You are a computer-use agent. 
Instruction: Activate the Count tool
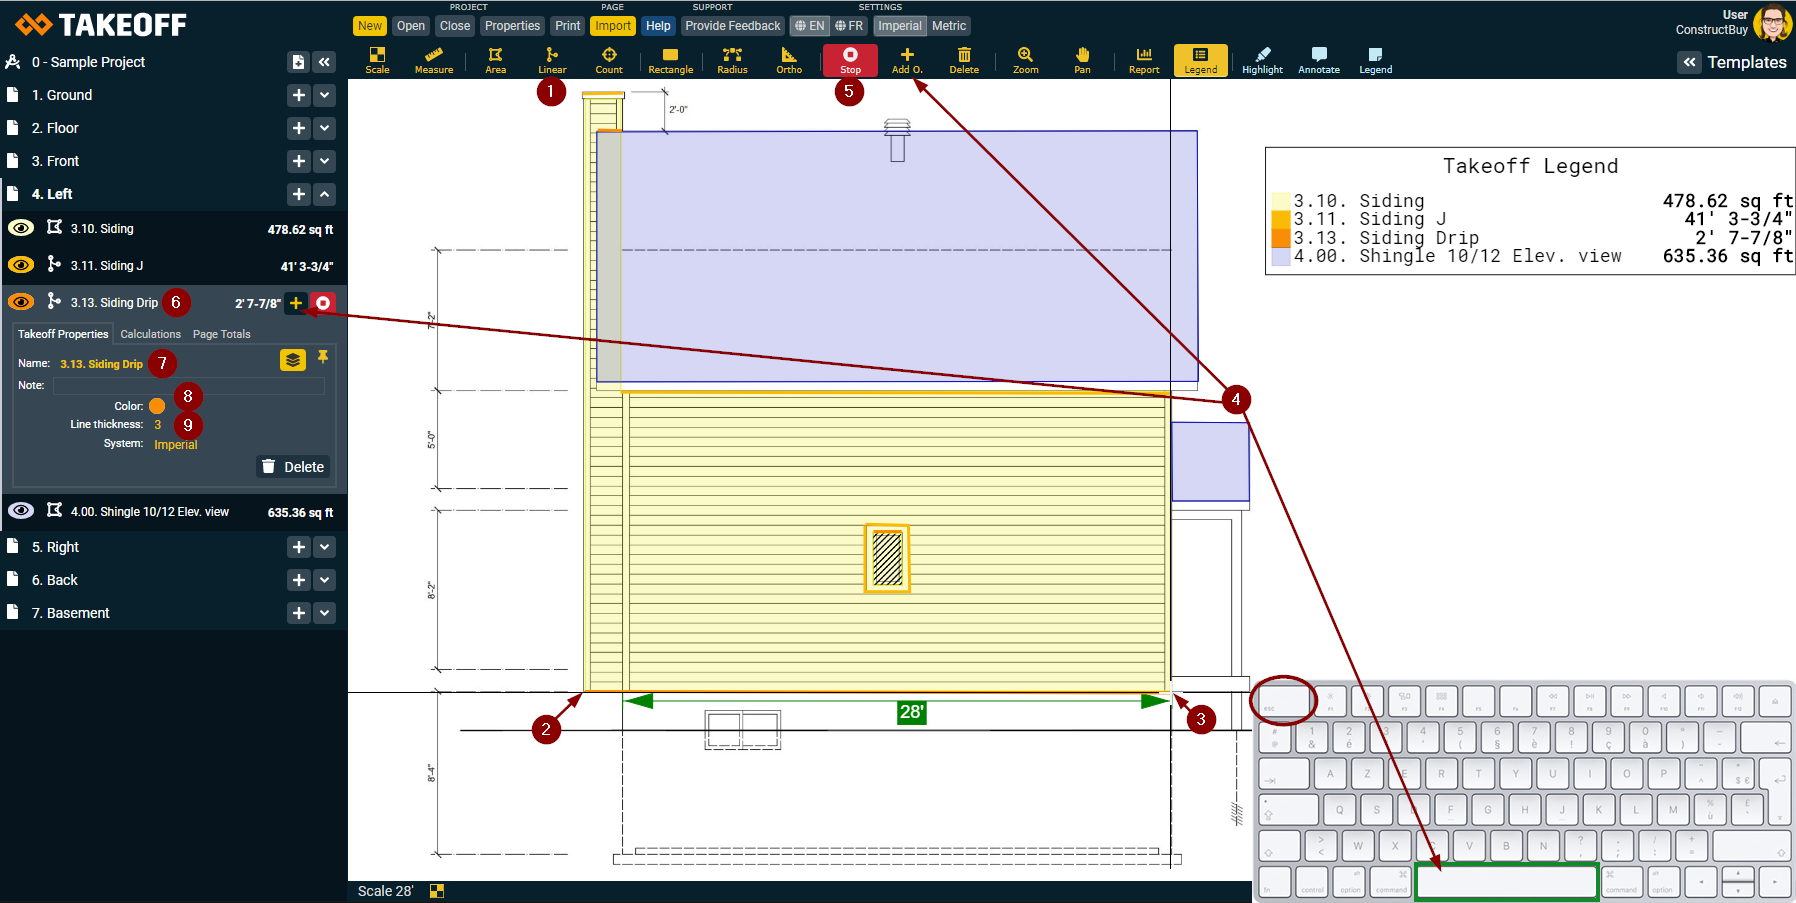(x=609, y=60)
